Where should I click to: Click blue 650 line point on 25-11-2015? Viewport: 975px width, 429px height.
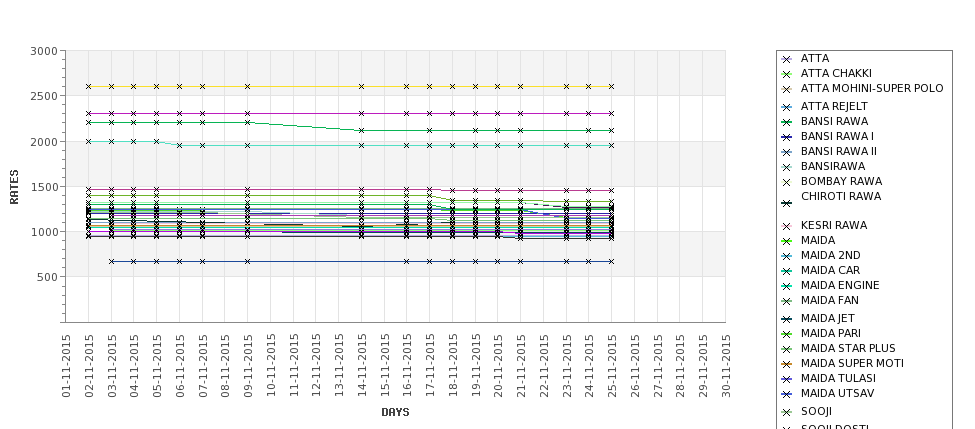(611, 261)
